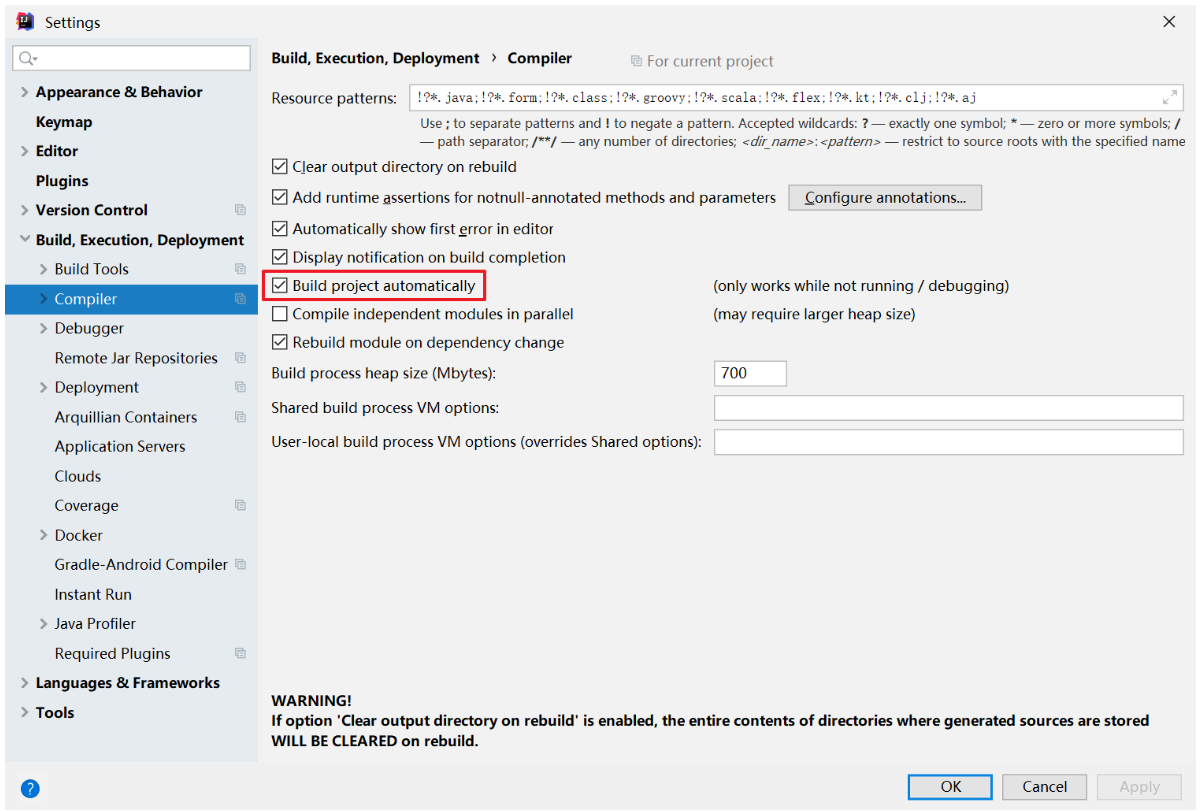
Task: Expand Appearance & Behavior section
Action: [x=24, y=92]
